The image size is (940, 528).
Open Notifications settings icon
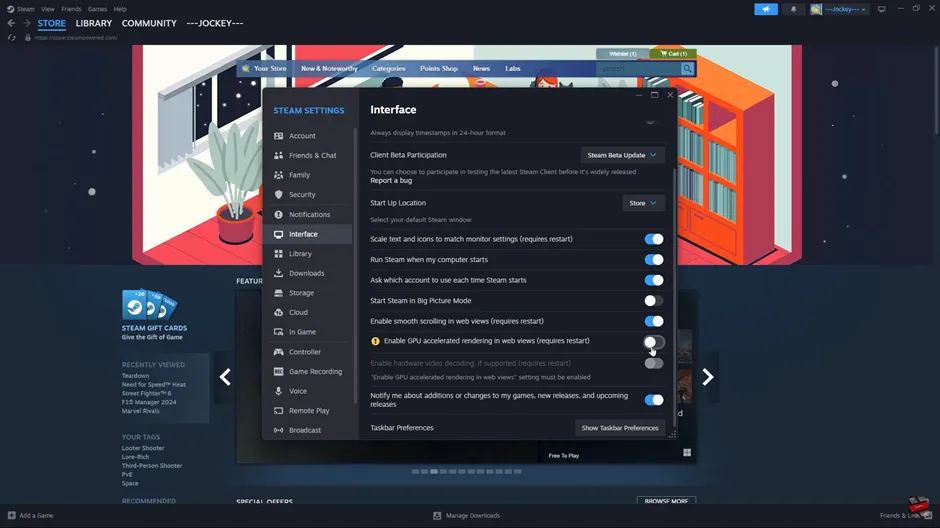[x=278, y=215]
